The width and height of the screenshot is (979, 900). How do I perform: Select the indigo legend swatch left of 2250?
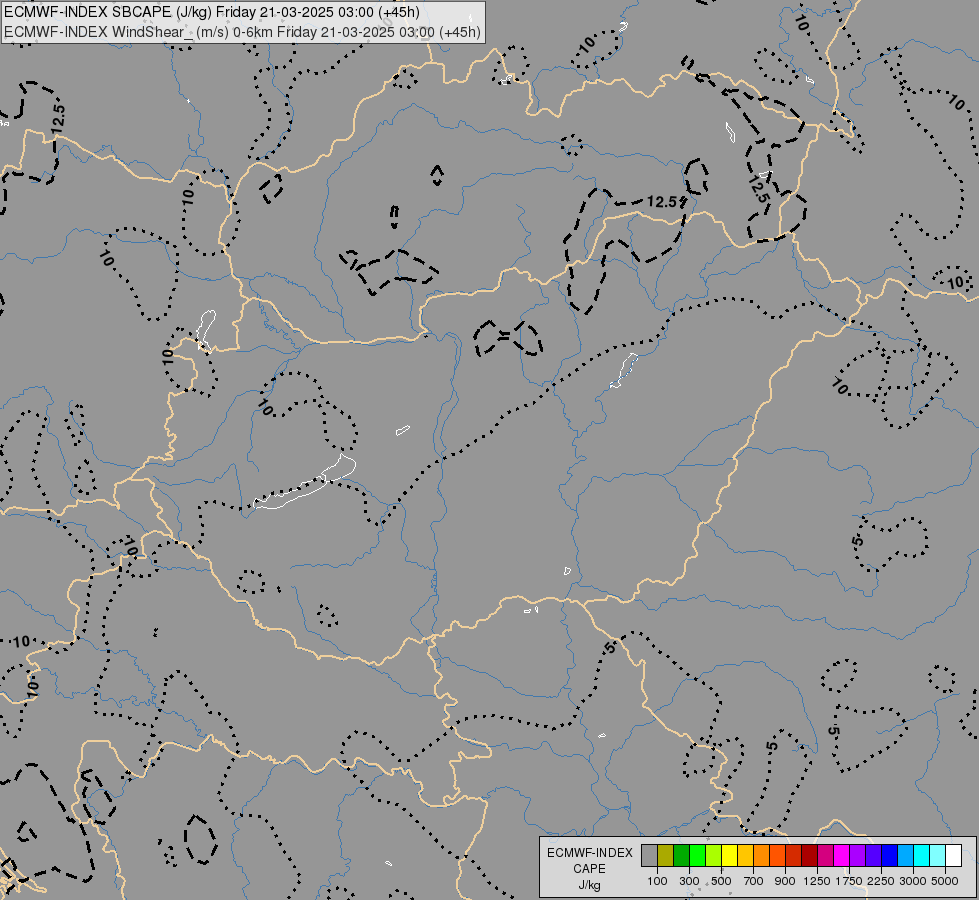(873, 855)
